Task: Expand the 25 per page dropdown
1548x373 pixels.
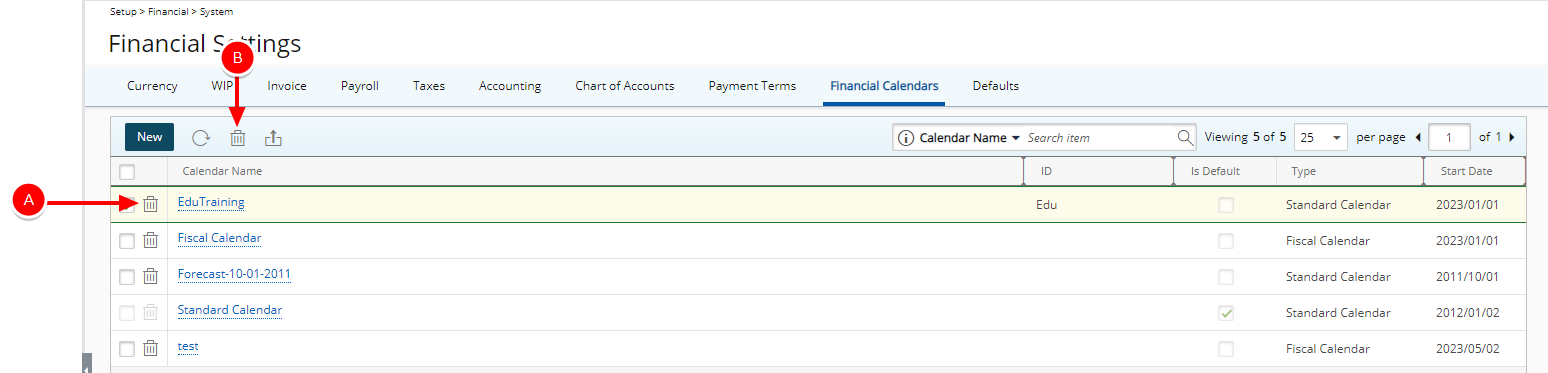Action: pos(1321,137)
